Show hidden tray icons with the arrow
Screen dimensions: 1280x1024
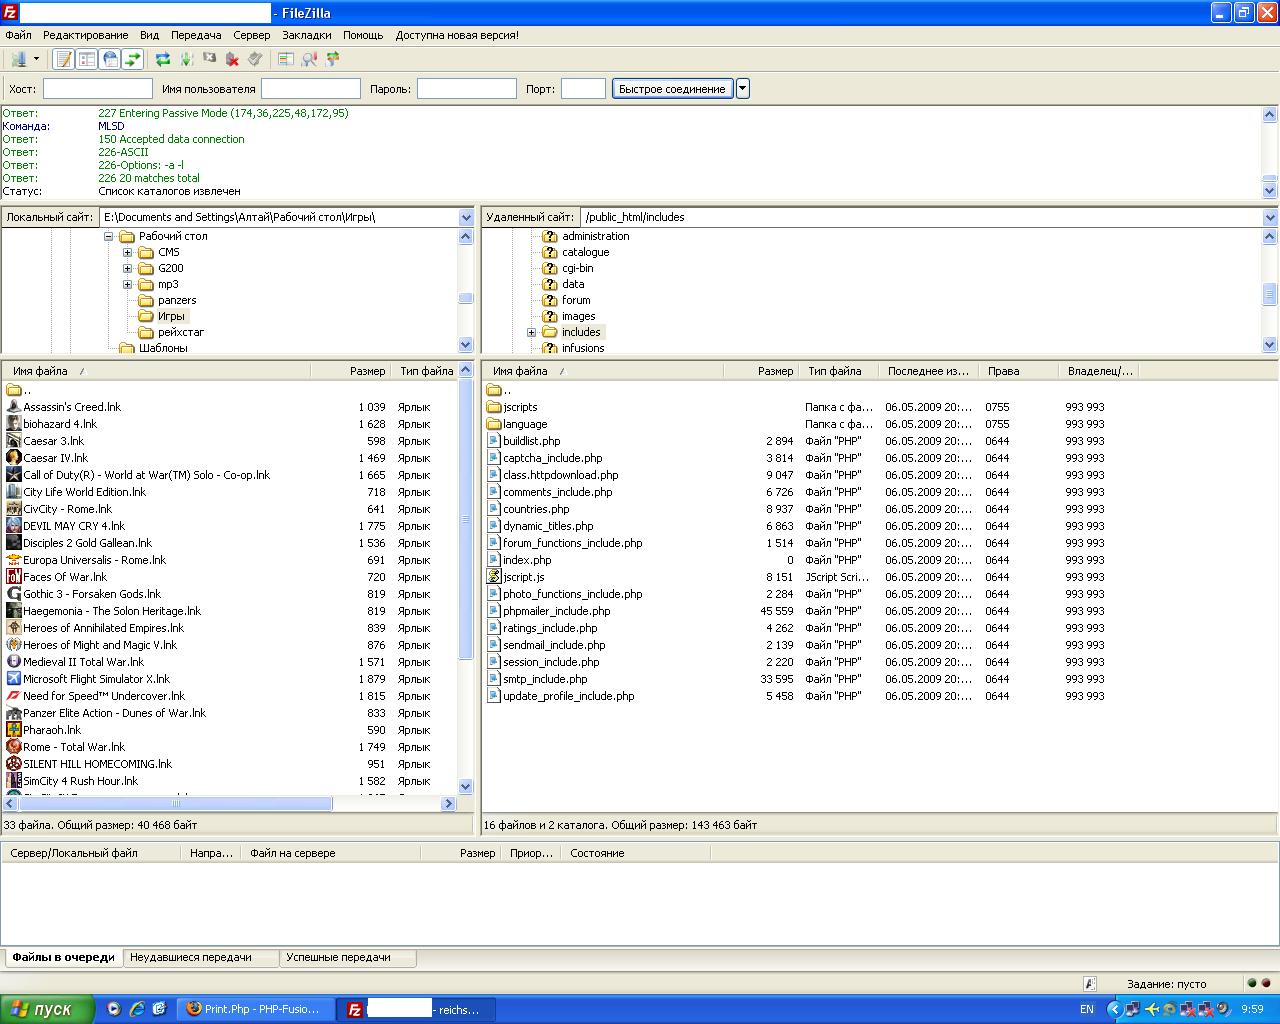coord(1114,1009)
